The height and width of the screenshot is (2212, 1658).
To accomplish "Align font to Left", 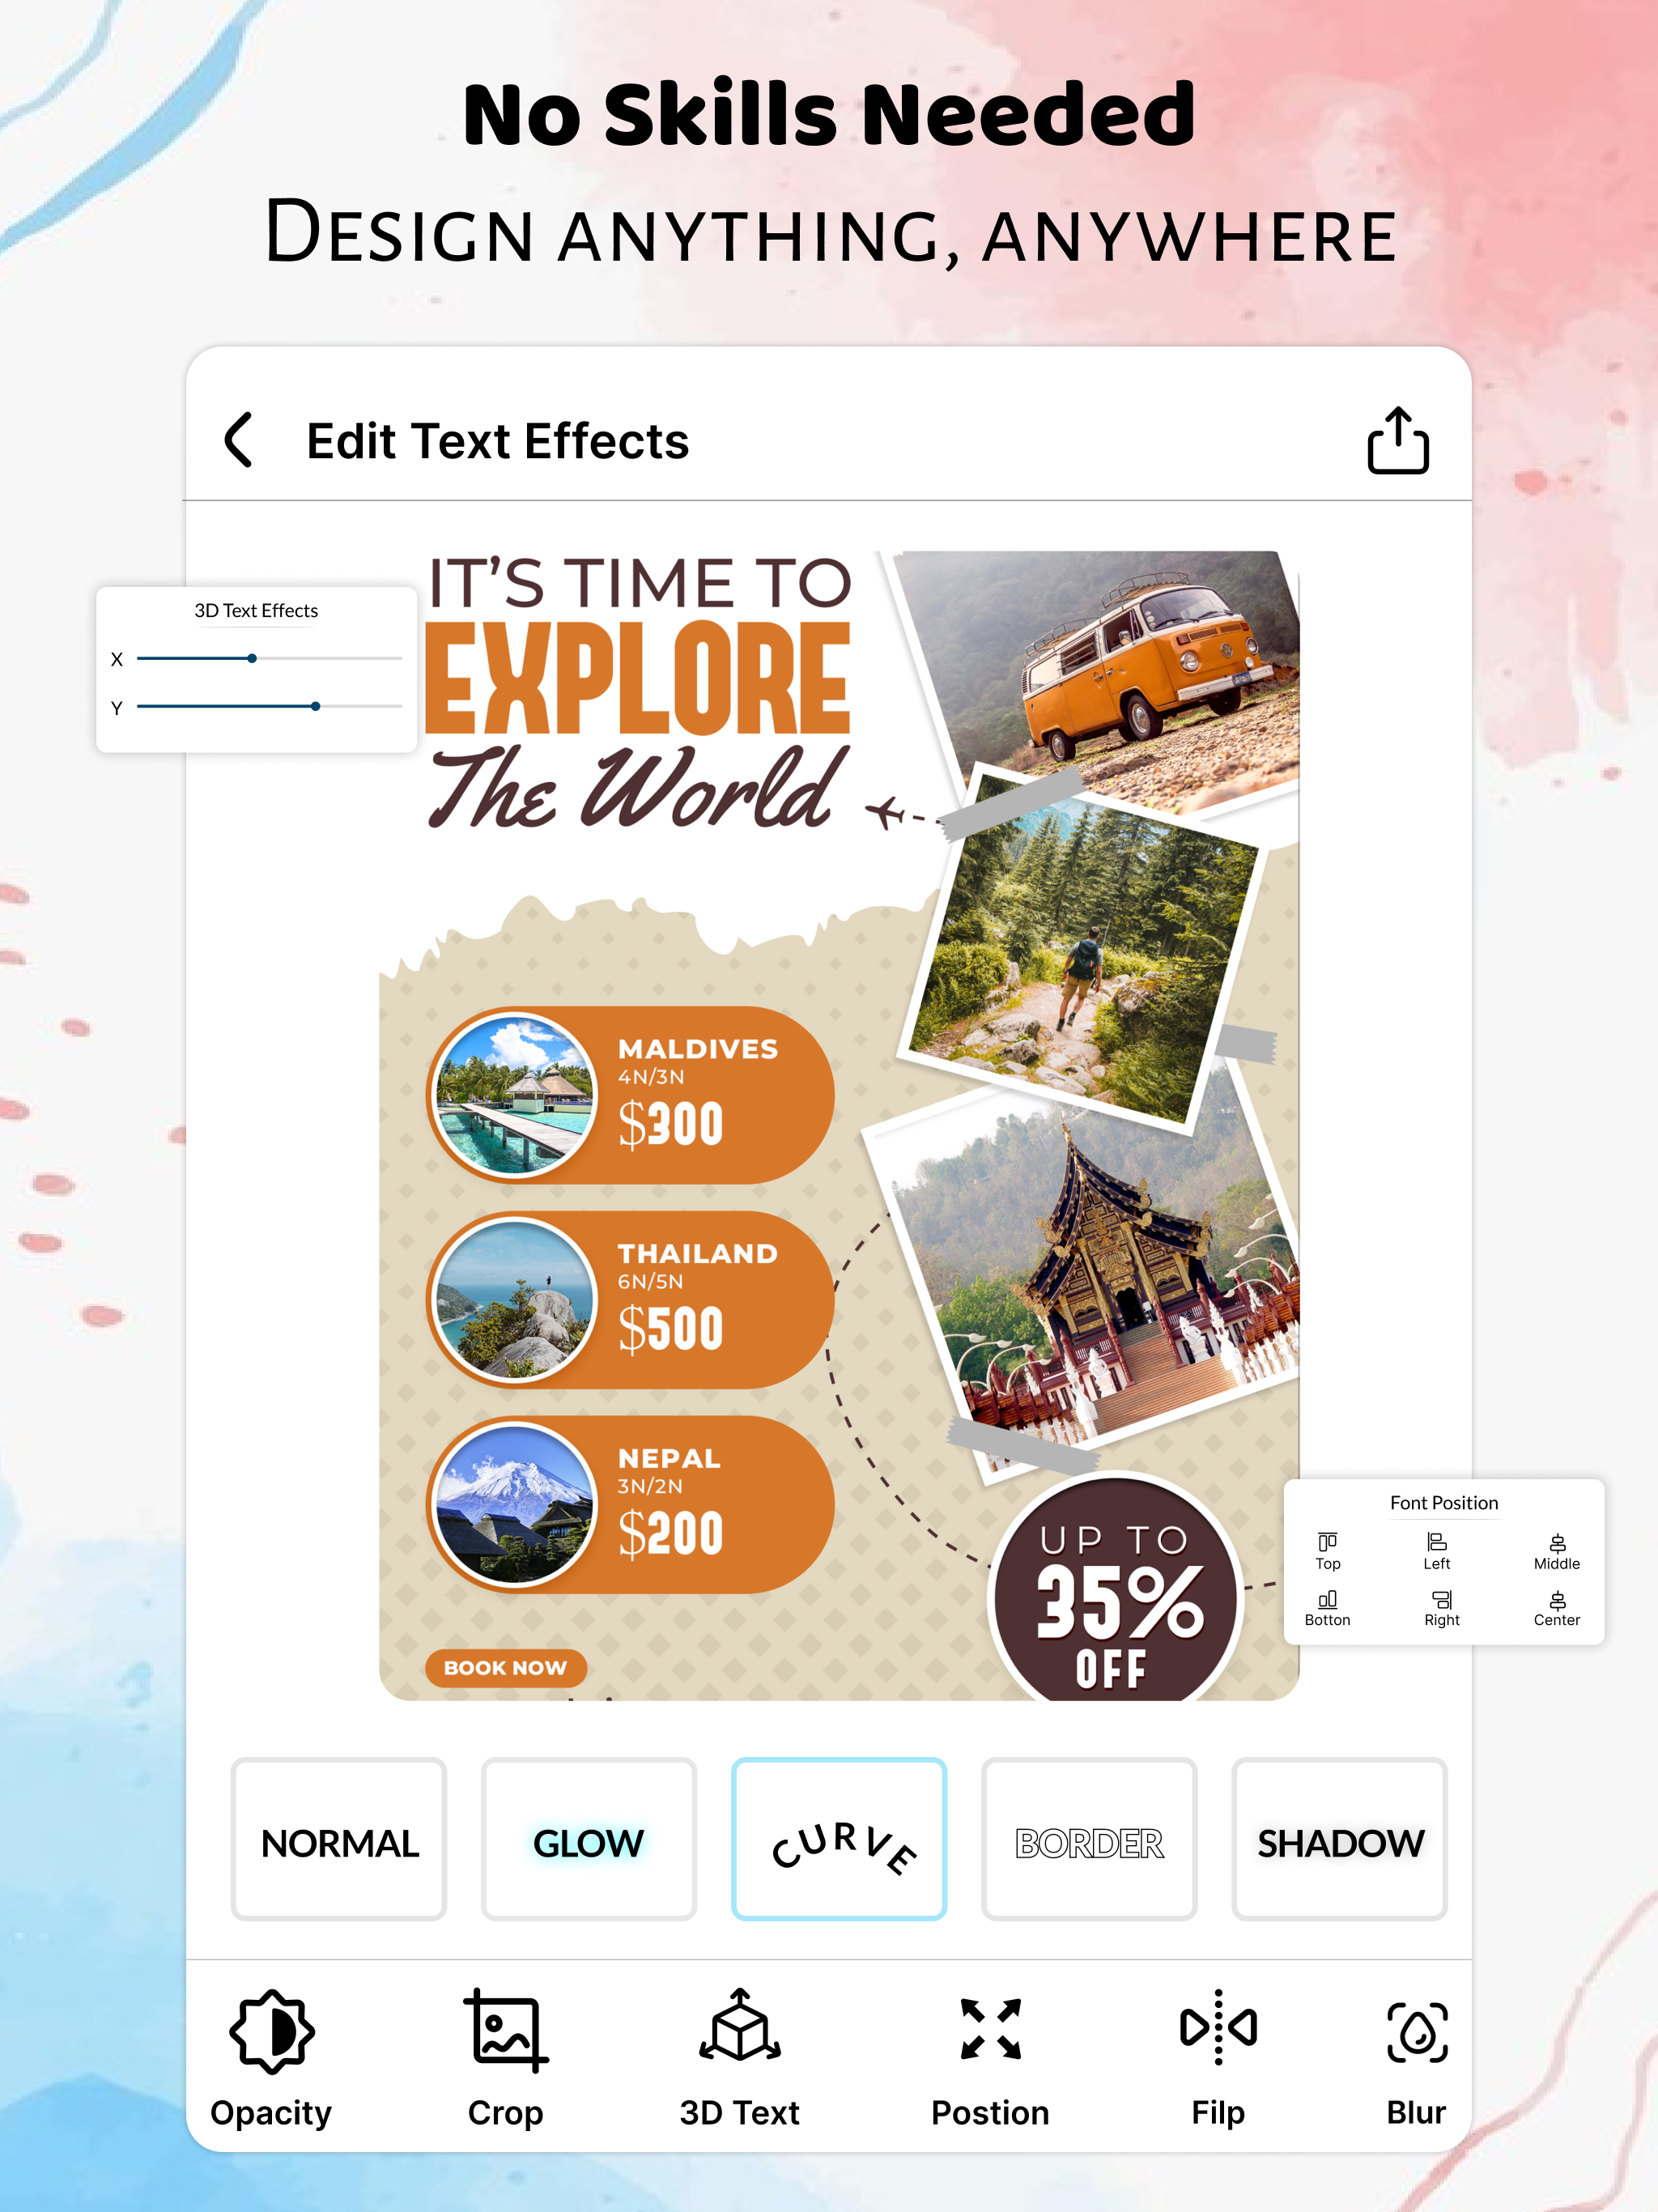I will (1436, 1551).
